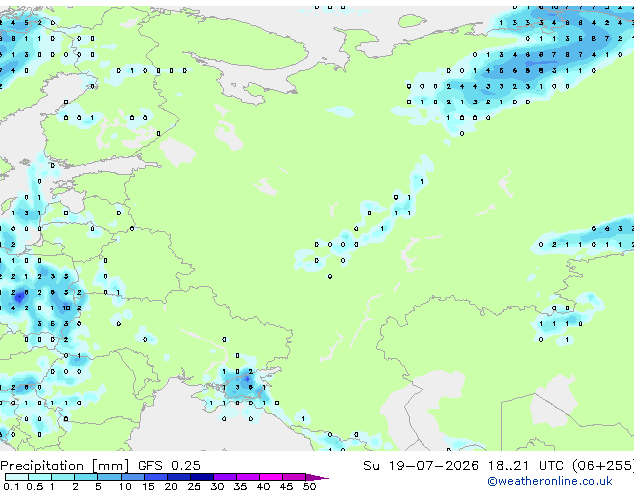Click the '35' legend scale label
Viewport: 634px width, 490px height.
coord(240,486)
